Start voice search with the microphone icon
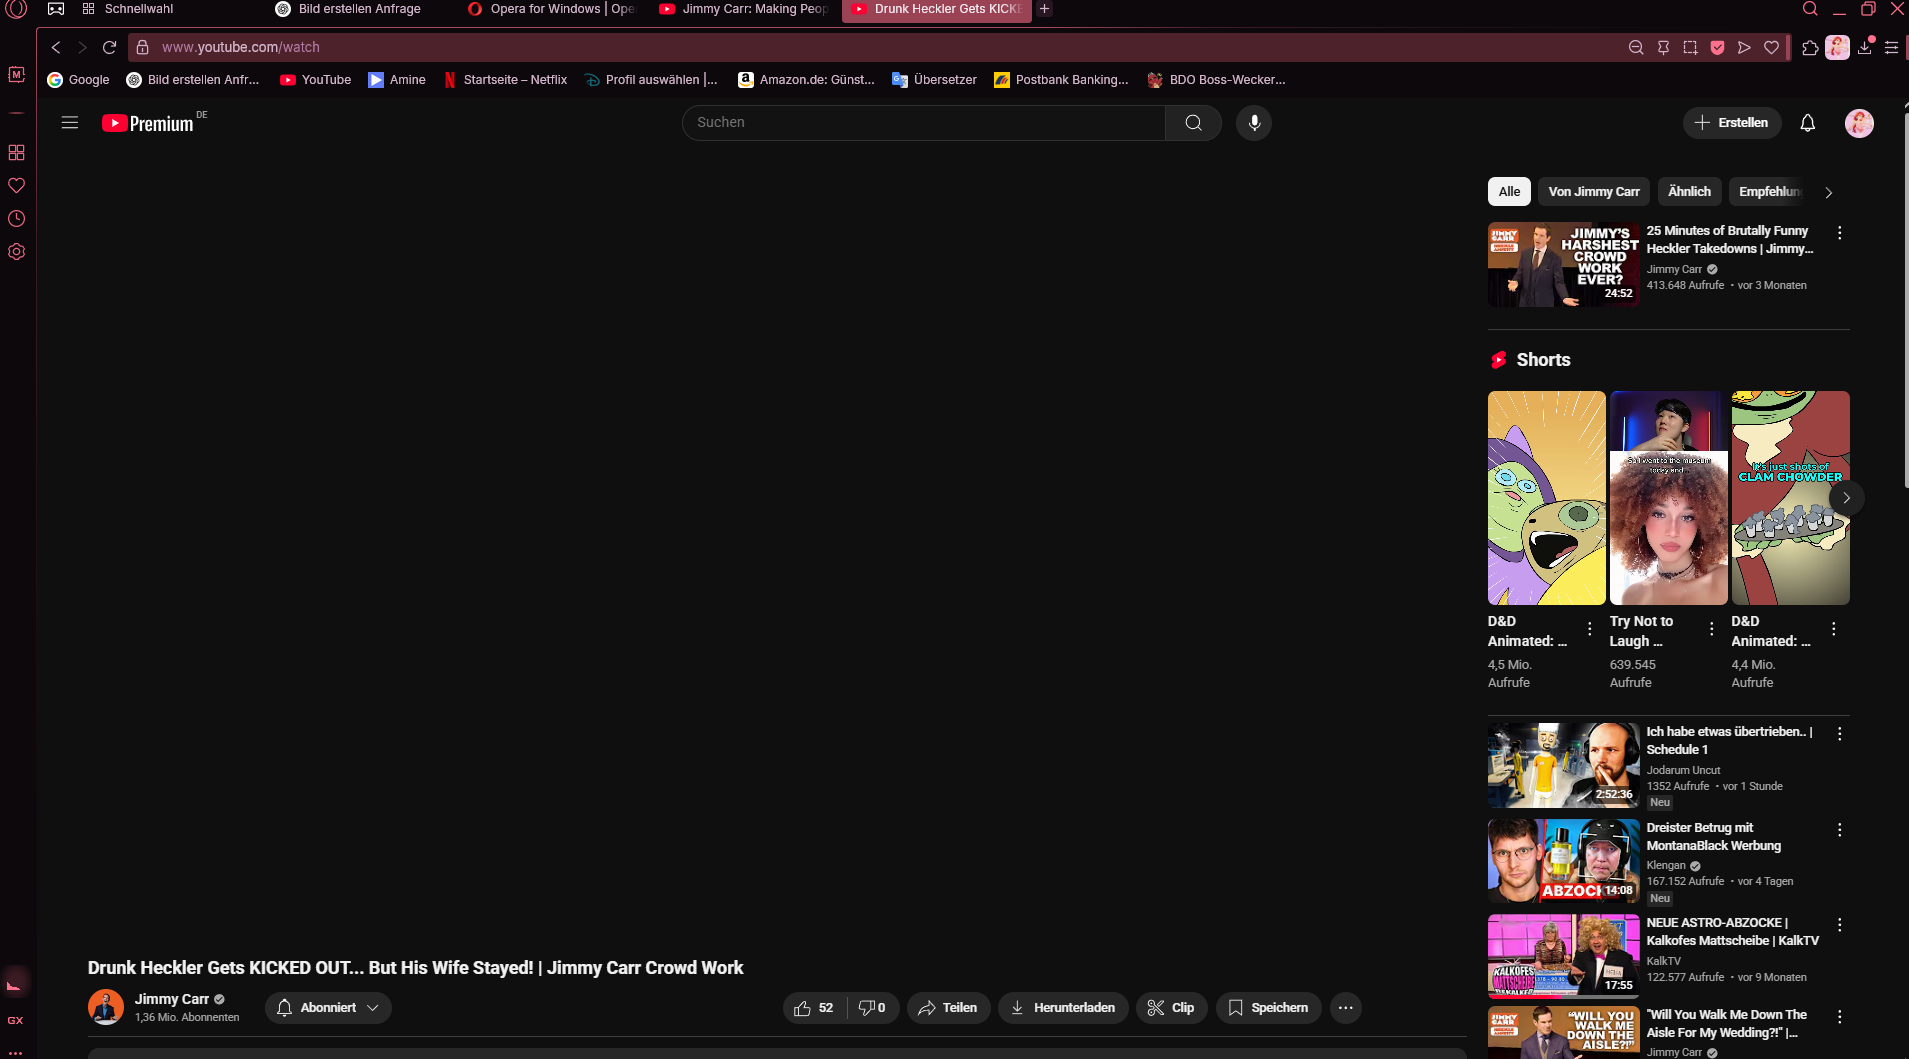This screenshot has width=1909, height=1059. [1254, 123]
